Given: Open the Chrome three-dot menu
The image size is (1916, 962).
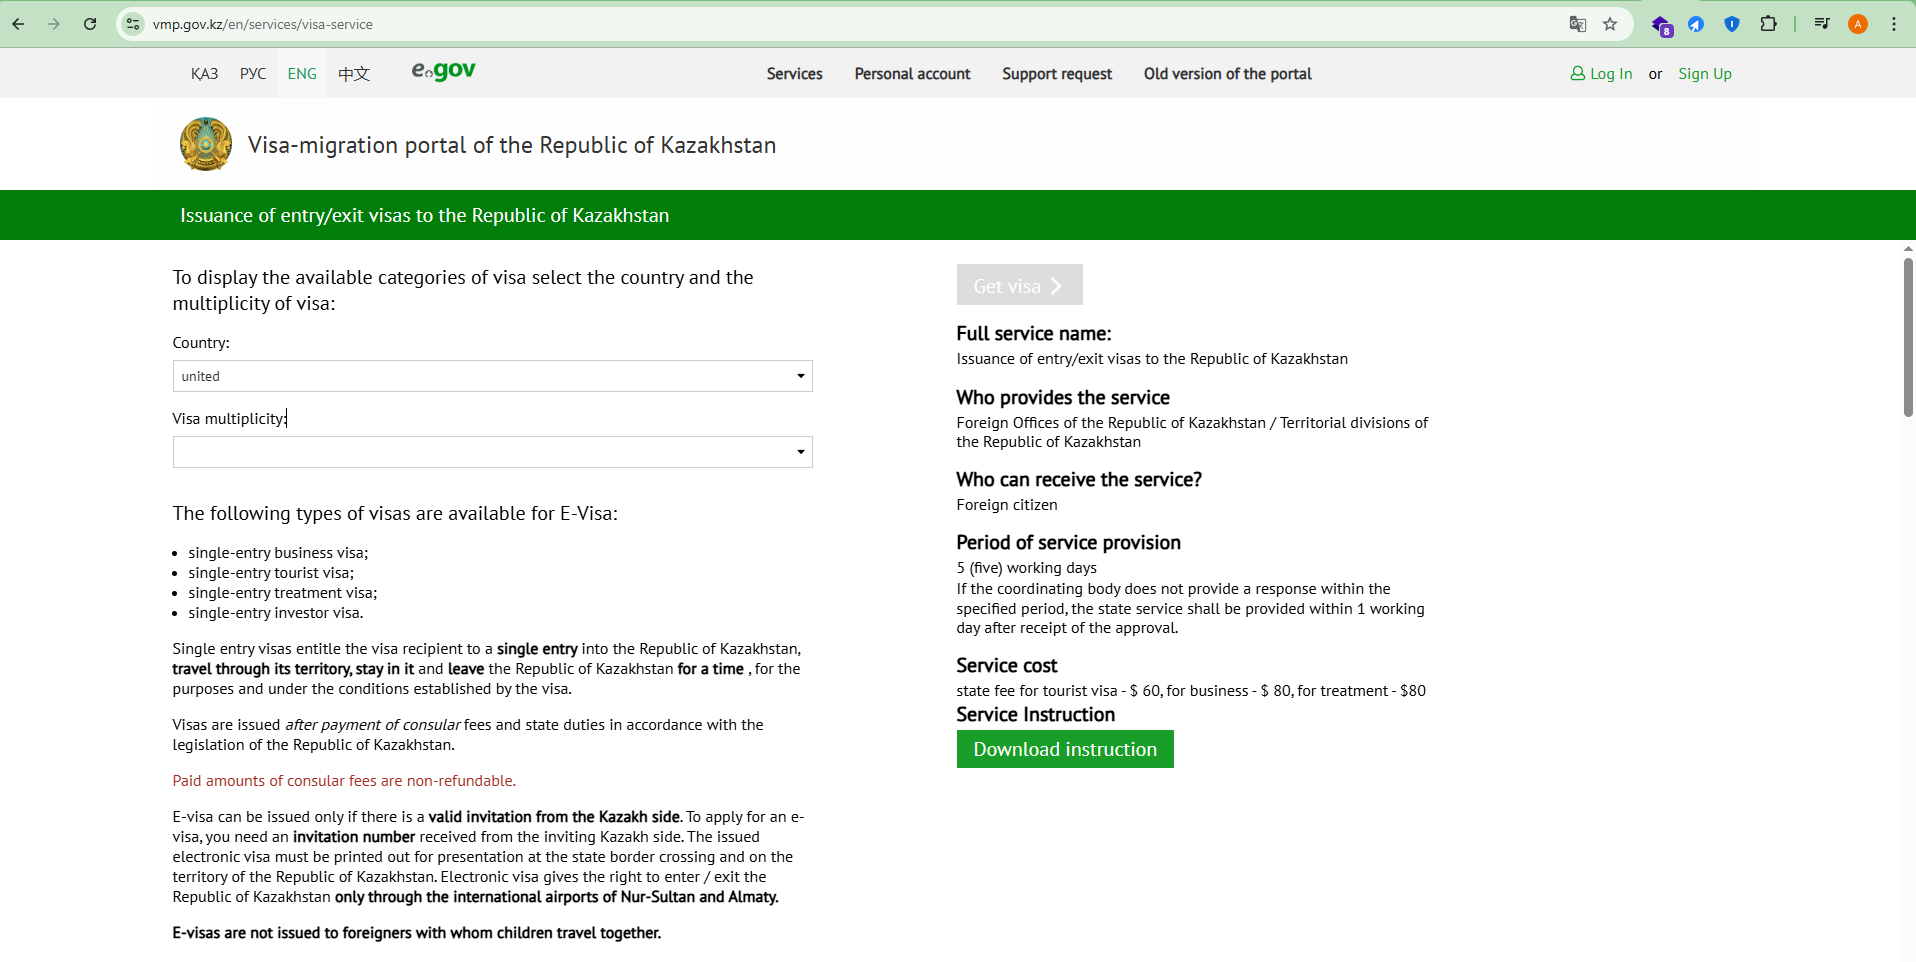Looking at the screenshot, I should [x=1894, y=24].
